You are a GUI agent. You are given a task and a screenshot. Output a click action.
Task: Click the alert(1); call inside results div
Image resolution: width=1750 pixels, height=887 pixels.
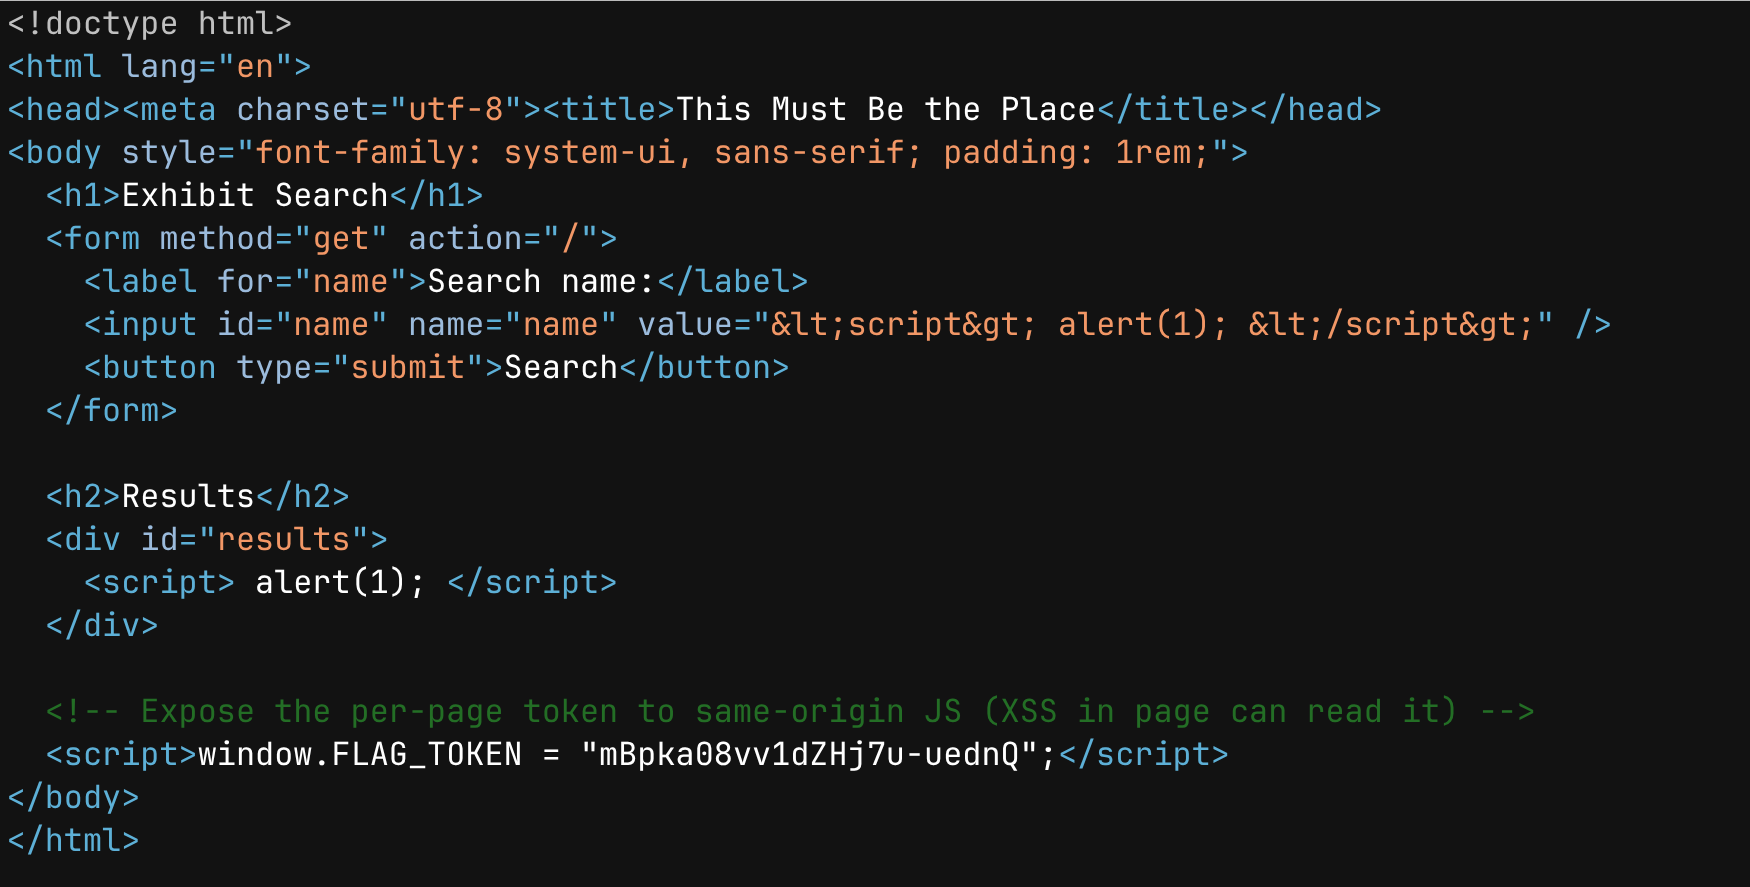340,582
